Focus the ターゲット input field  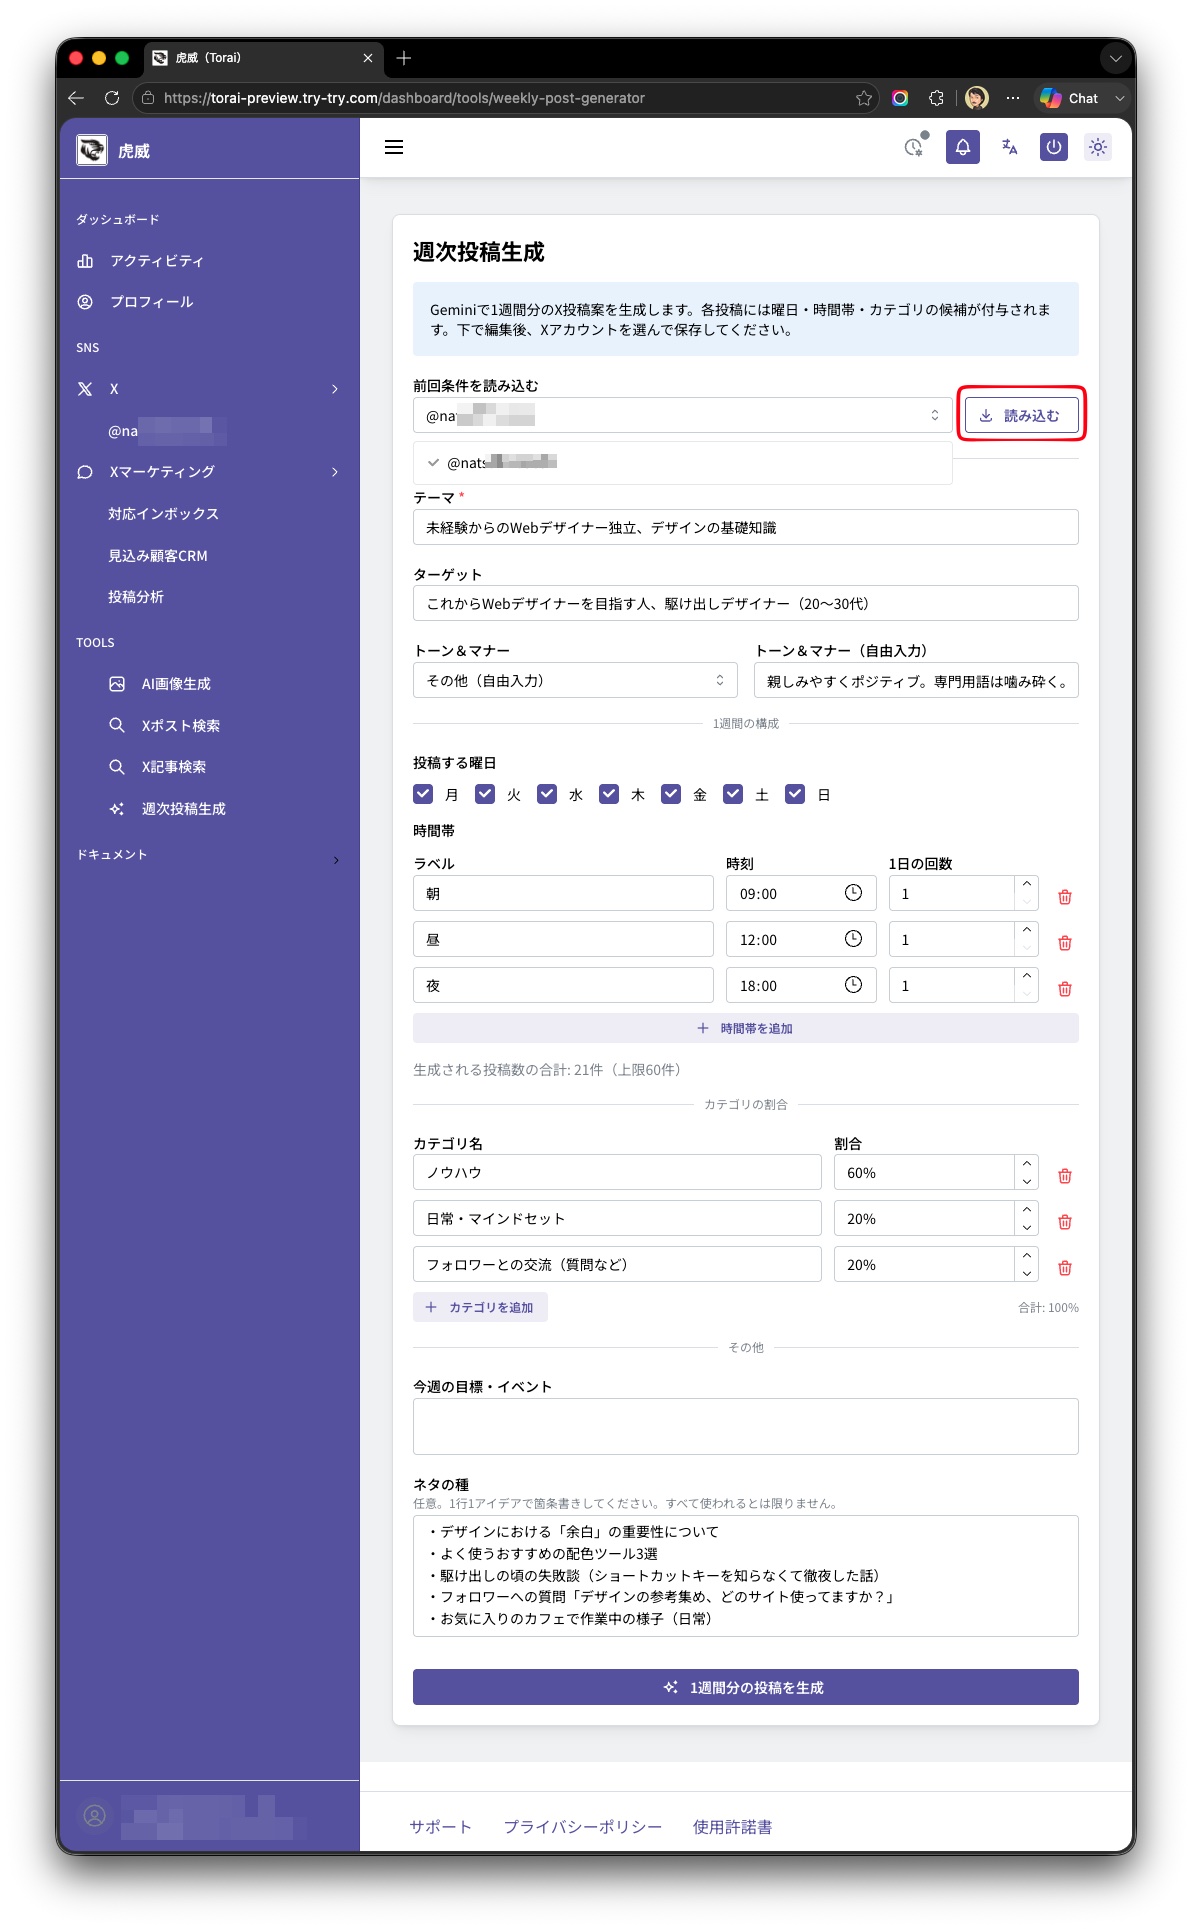point(745,603)
